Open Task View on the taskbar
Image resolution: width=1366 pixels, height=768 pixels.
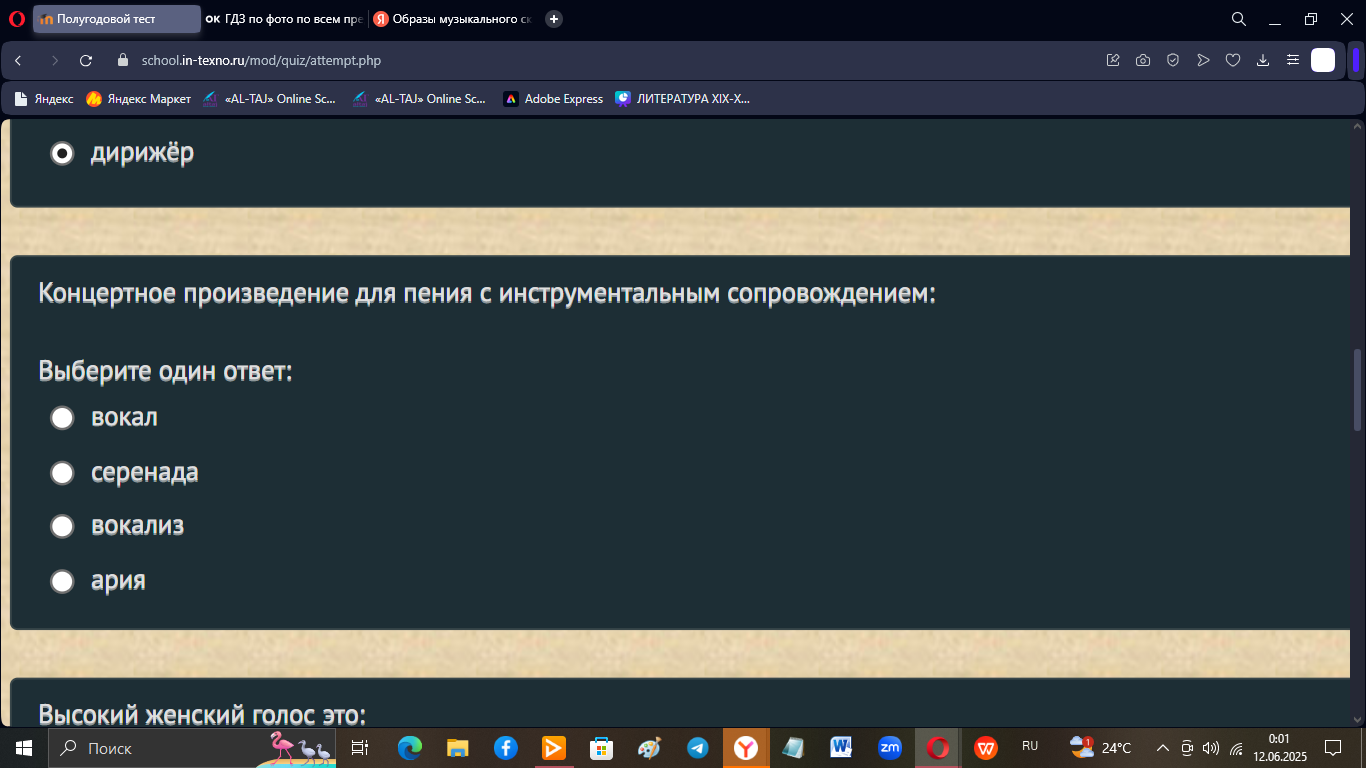(361, 748)
